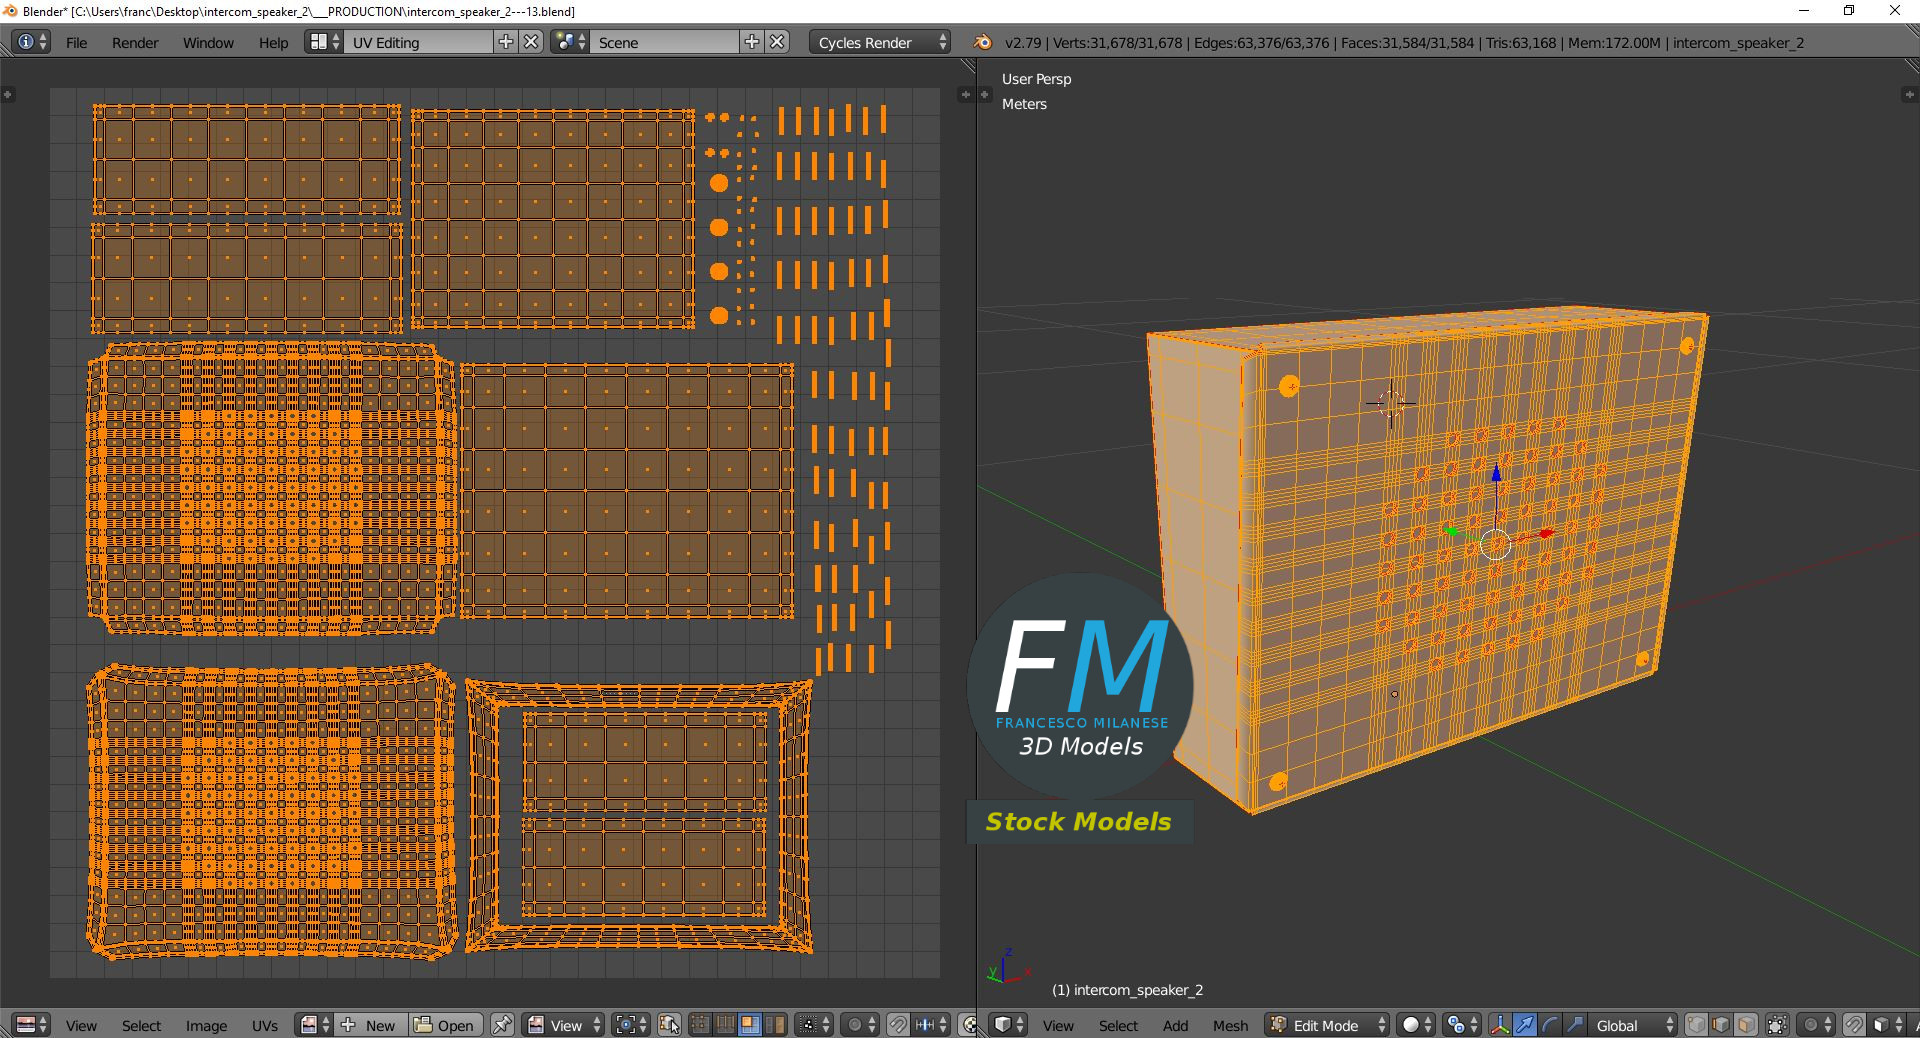Switch to vertex select mode in 3D view
Screen dimensions: 1920x1038
tap(1696, 1025)
